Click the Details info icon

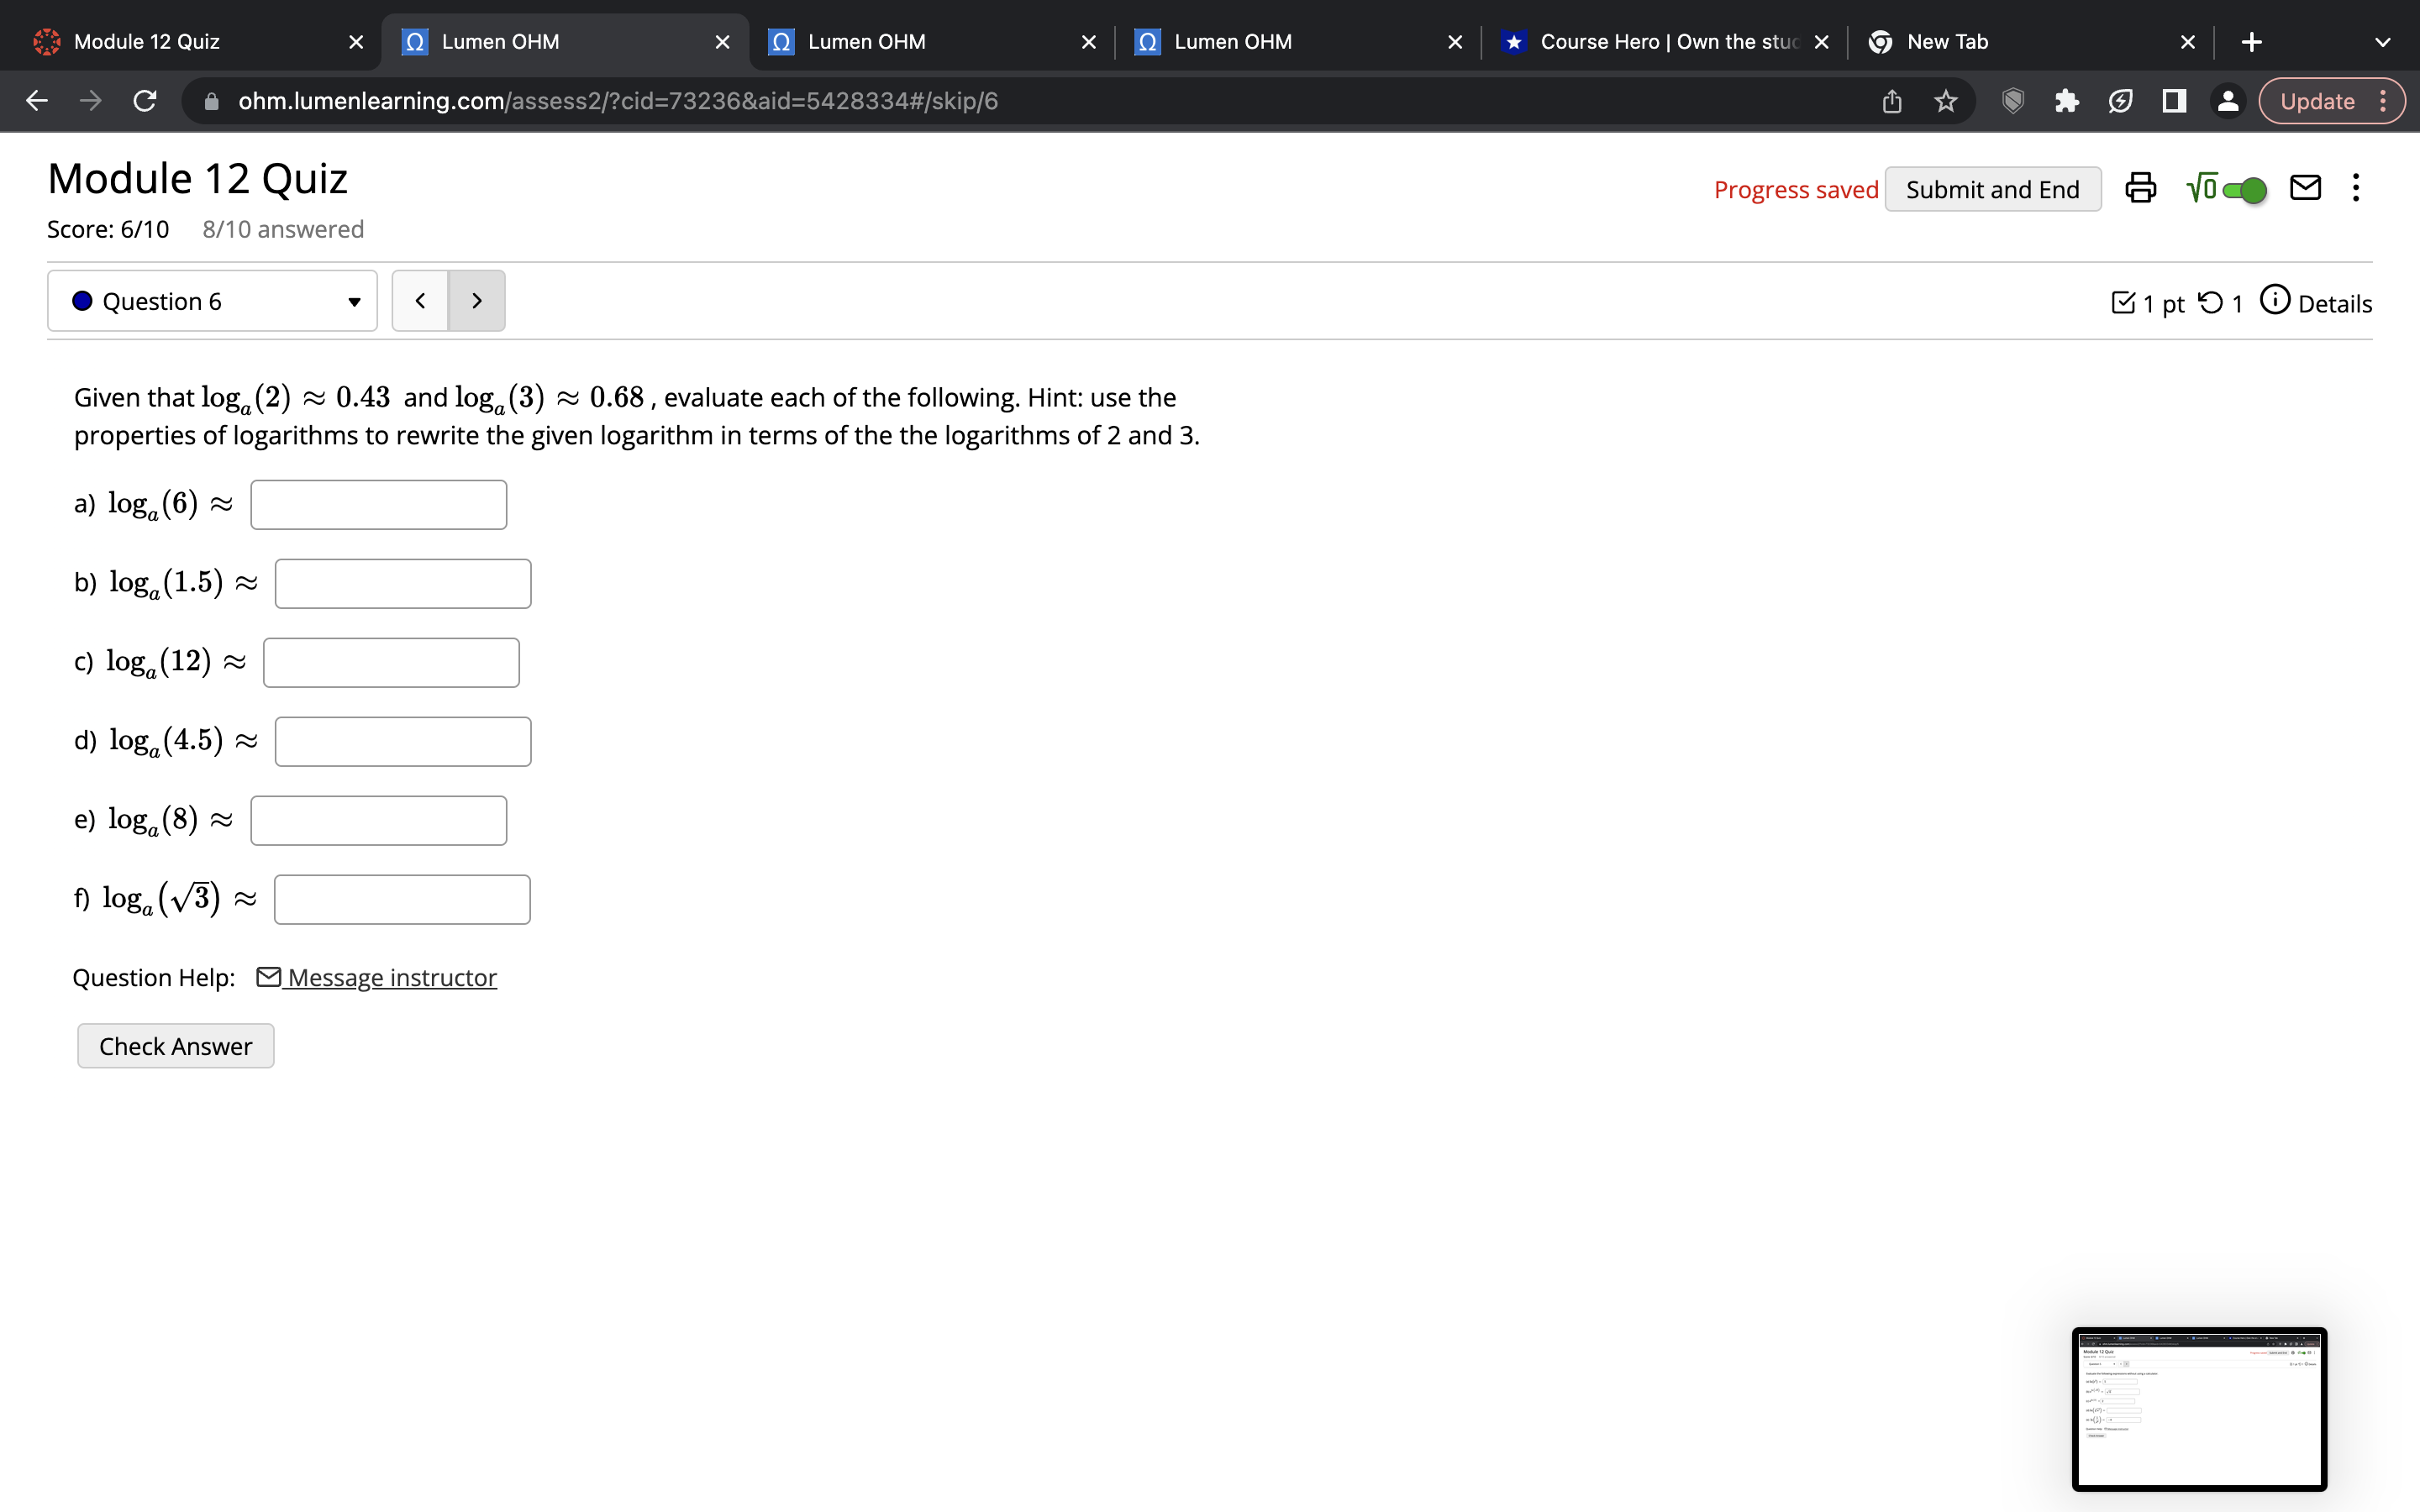[x=2275, y=300]
